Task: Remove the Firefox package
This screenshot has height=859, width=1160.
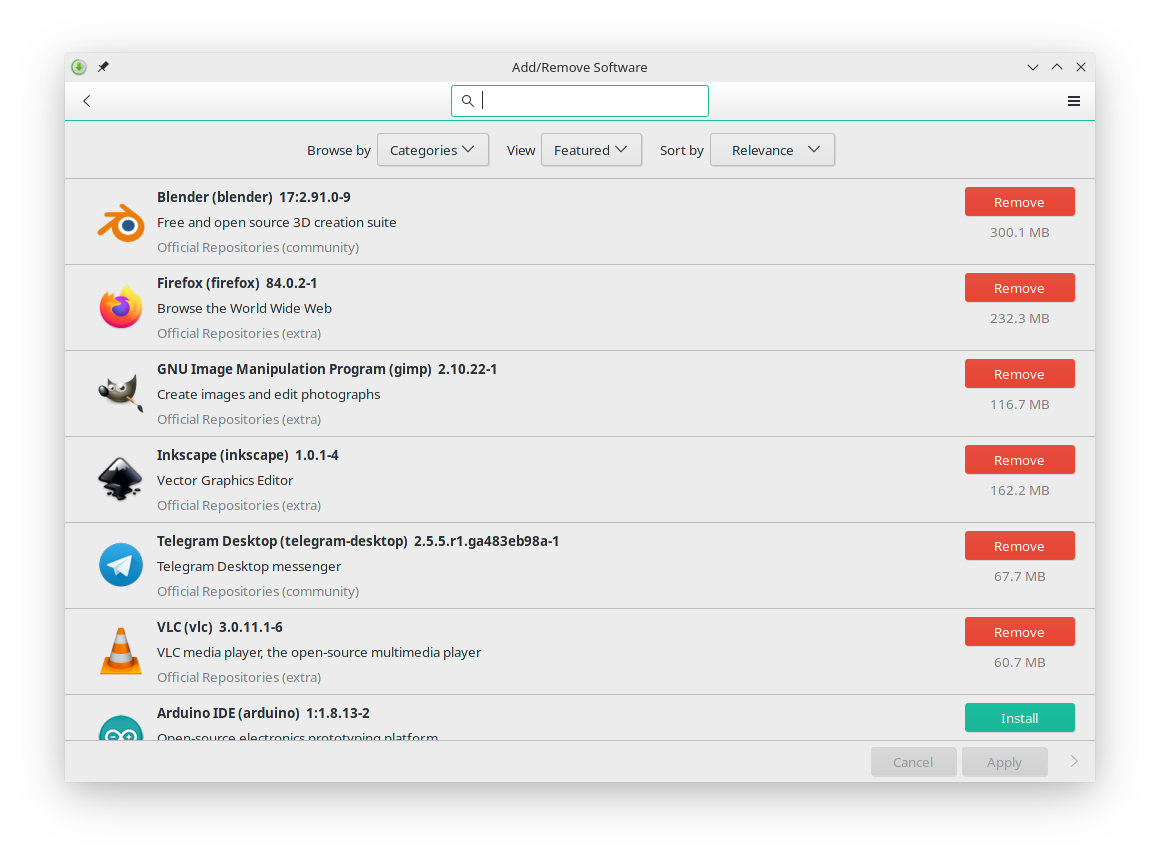Action: [1019, 288]
